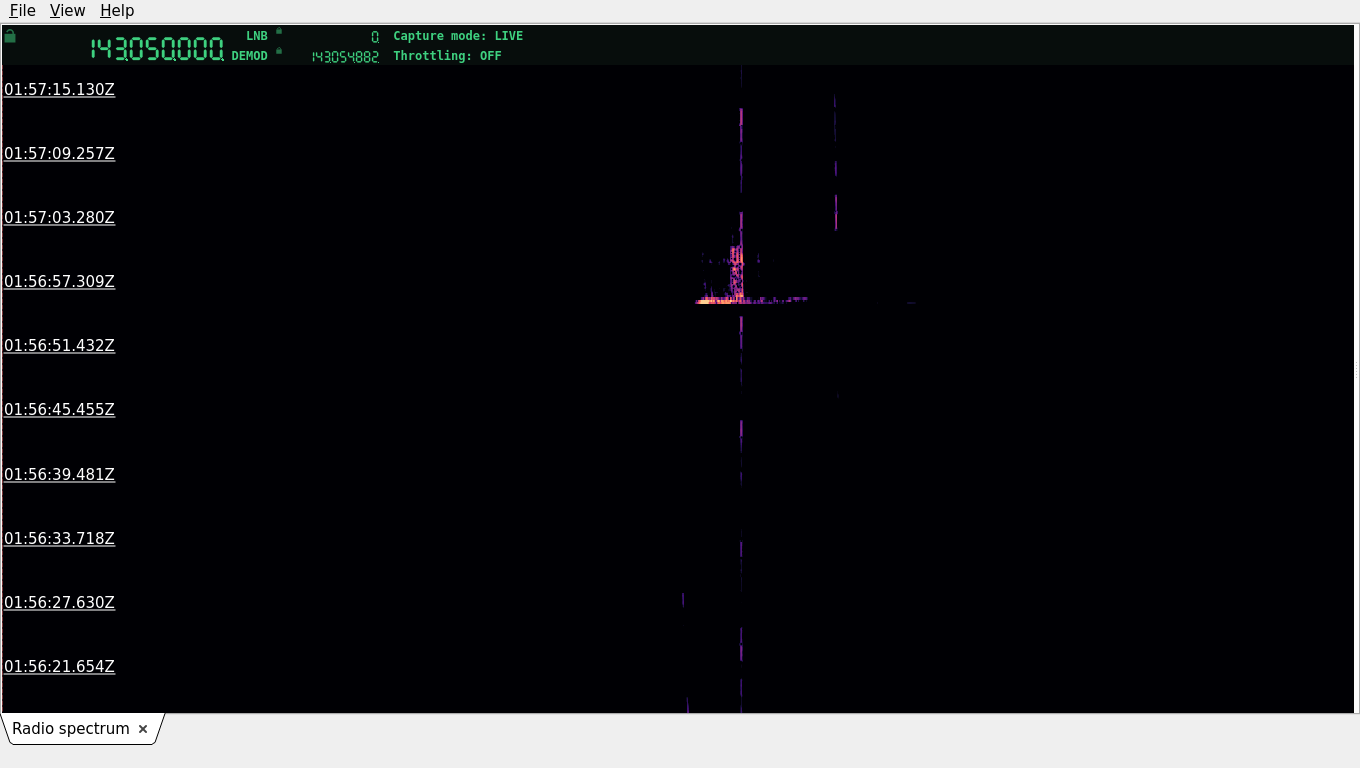Click the bright horizontal signal burst in waterfall
Image resolution: width=1360 pixels, height=768 pixels.
click(750, 299)
